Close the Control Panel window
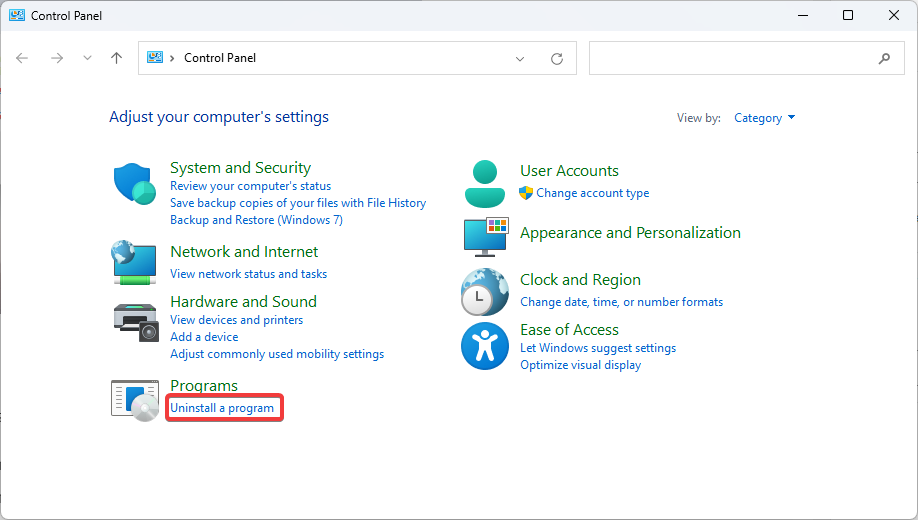The height and width of the screenshot is (520, 918). (x=893, y=15)
